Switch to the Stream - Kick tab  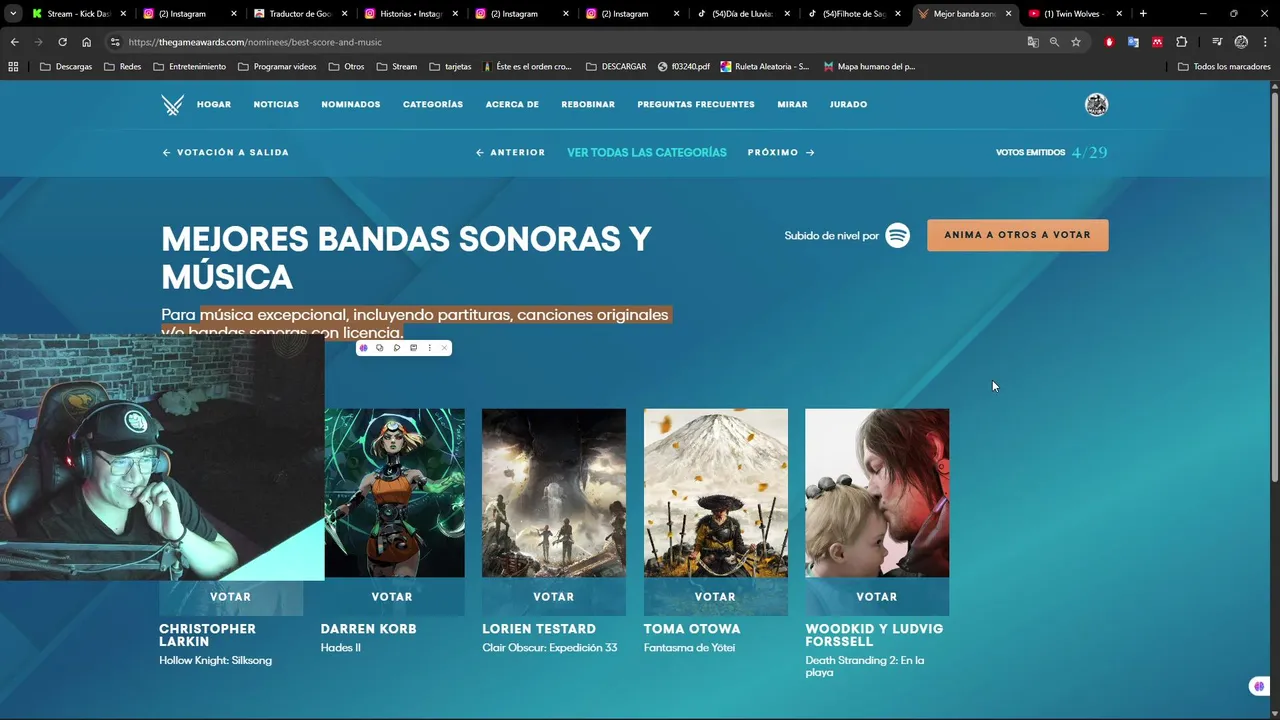78,14
